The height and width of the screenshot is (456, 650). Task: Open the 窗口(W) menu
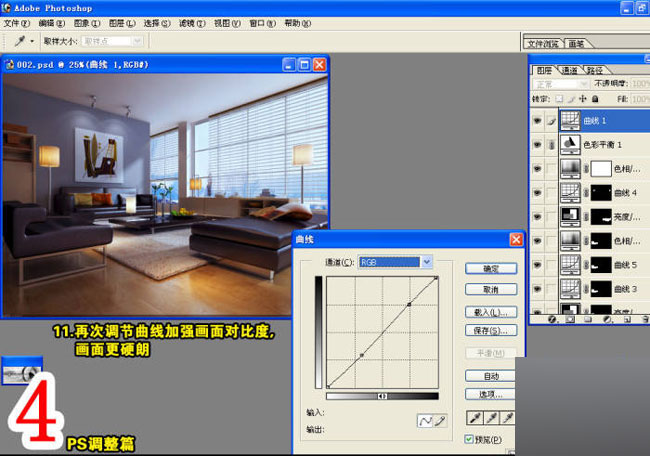point(262,23)
